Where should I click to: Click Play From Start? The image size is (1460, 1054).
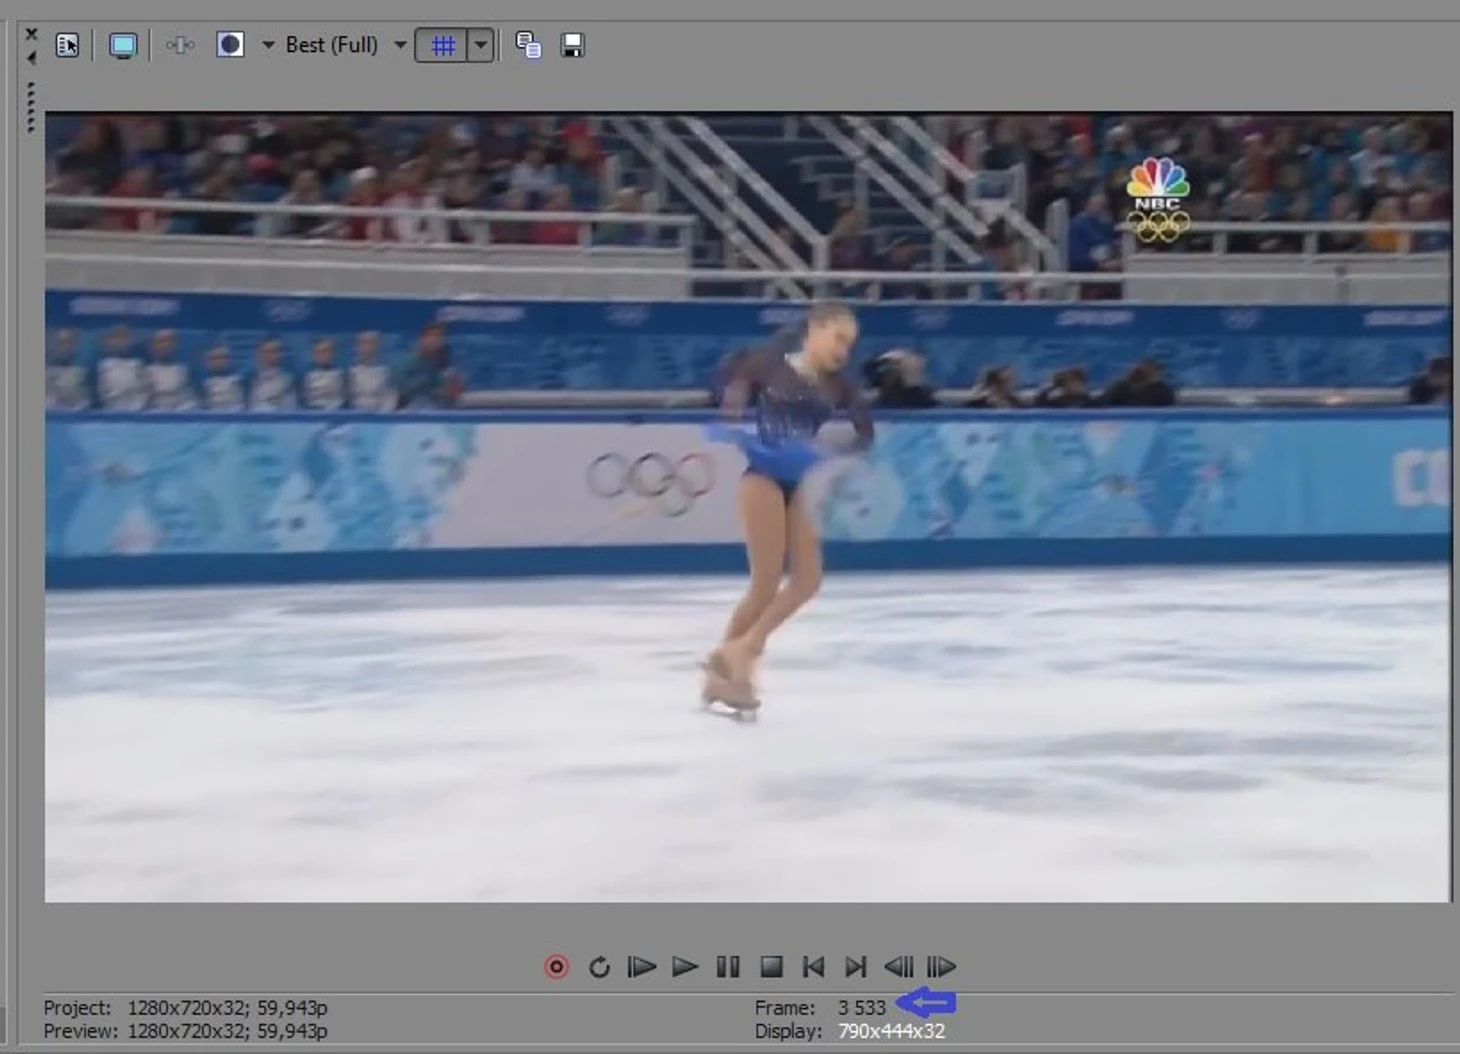click(x=641, y=967)
